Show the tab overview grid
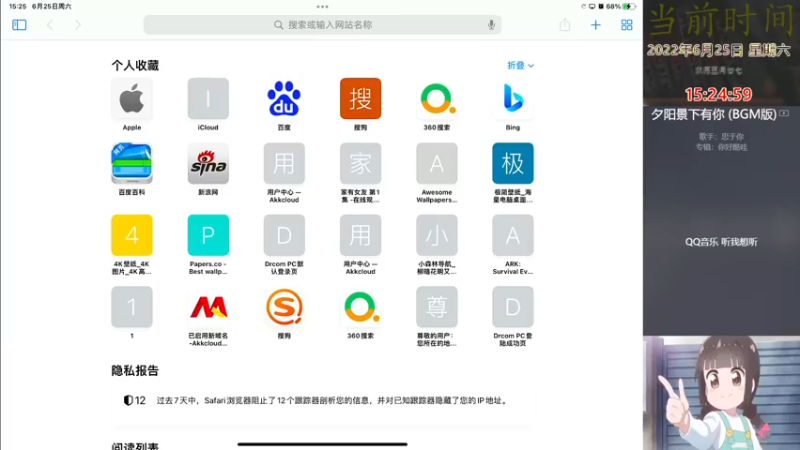This screenshot has height=450, width=800. click(x=627, y=24)
